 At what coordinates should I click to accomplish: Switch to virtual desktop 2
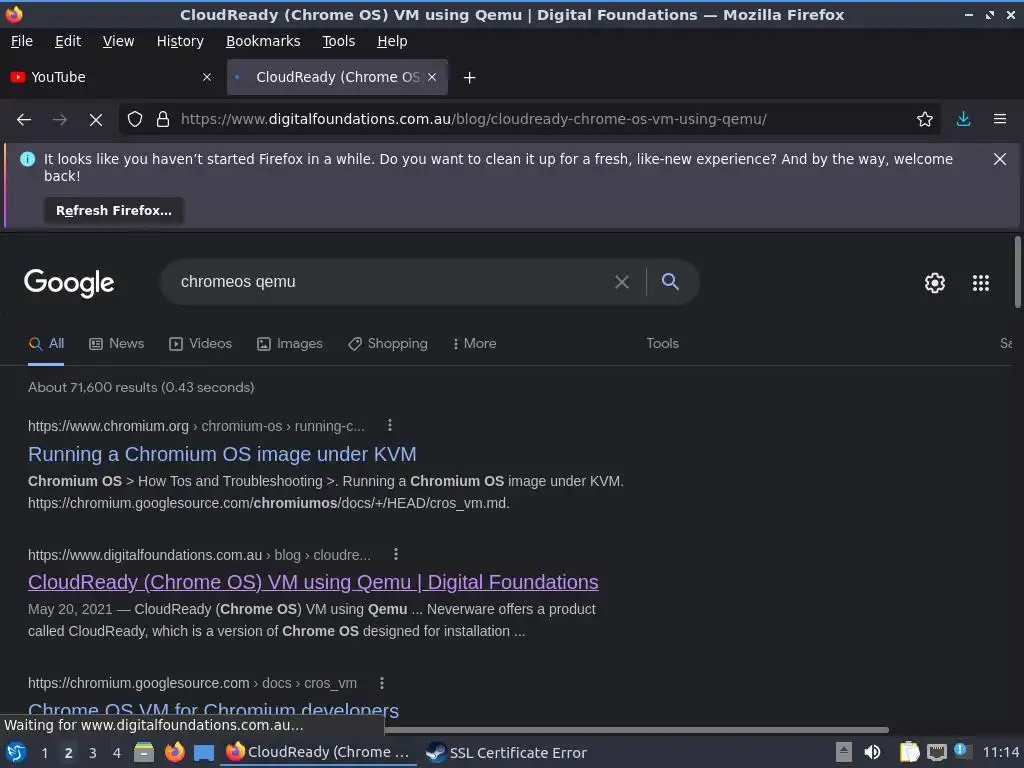[69, 753]
